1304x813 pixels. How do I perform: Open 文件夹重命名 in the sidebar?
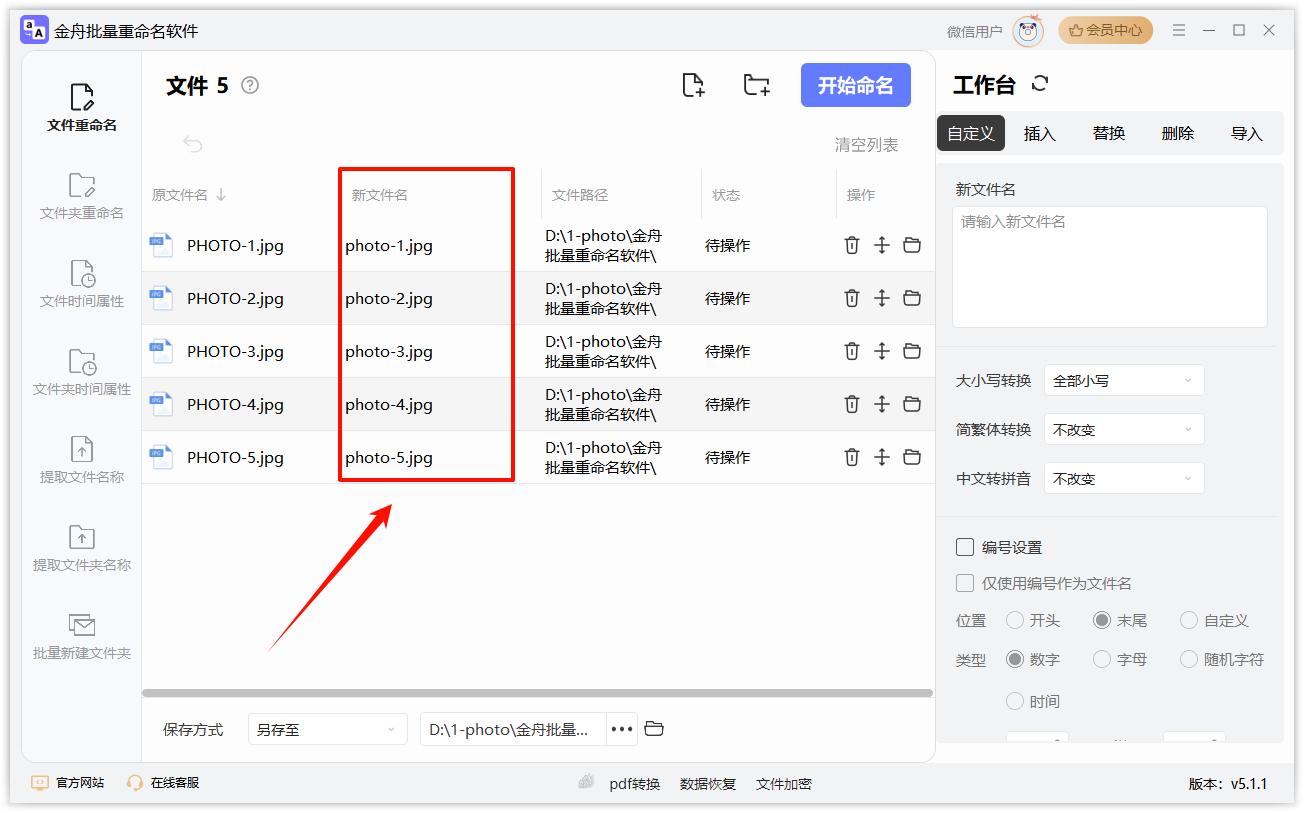tap(82, 196)
